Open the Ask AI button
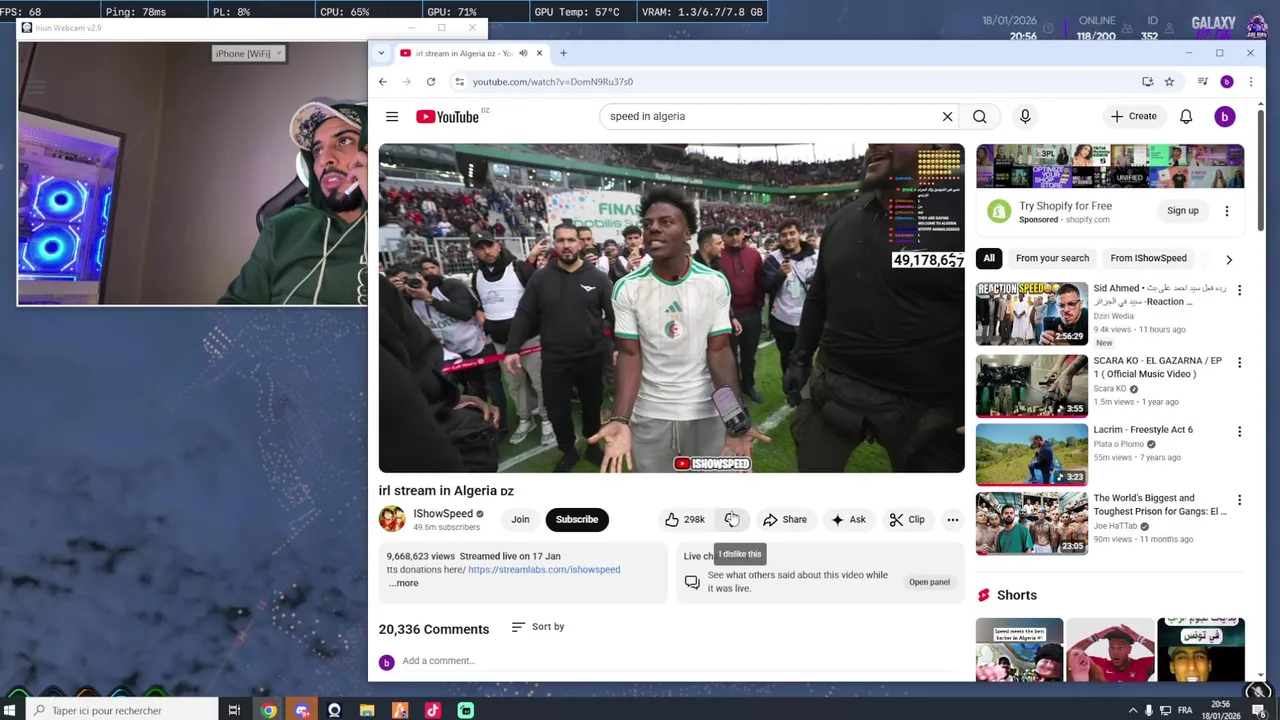Screen dimensions: 1280x720 848,519
